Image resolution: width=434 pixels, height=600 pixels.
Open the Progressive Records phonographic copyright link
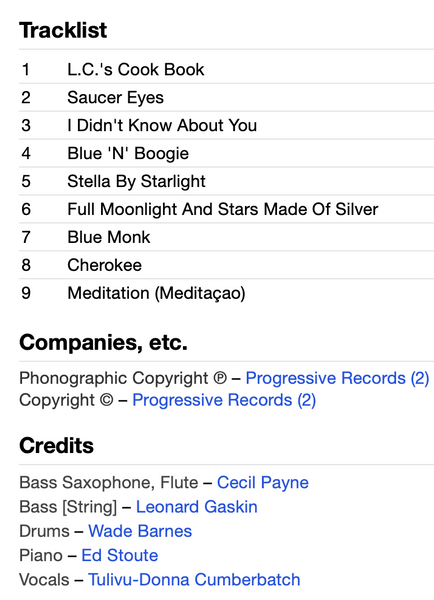click(x=337, y=378)
